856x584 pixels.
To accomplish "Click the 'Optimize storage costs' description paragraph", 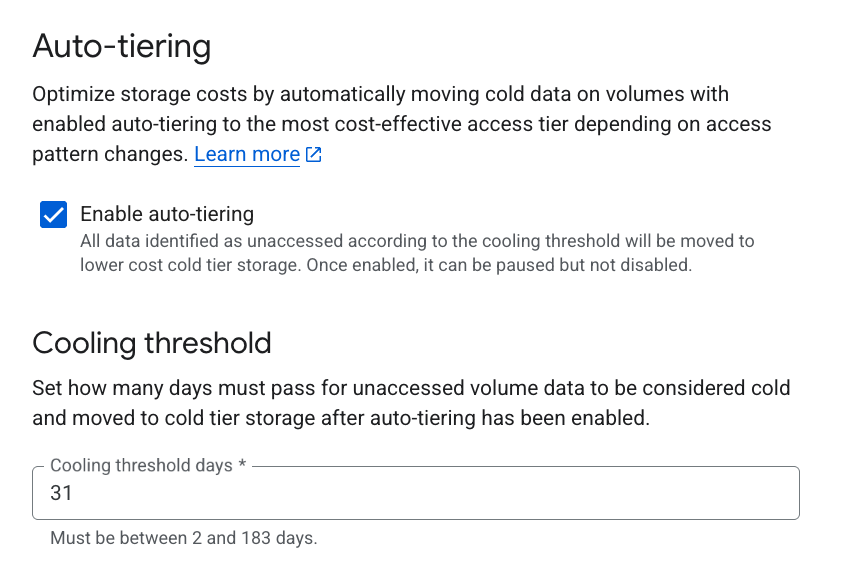I will (402, 124).
